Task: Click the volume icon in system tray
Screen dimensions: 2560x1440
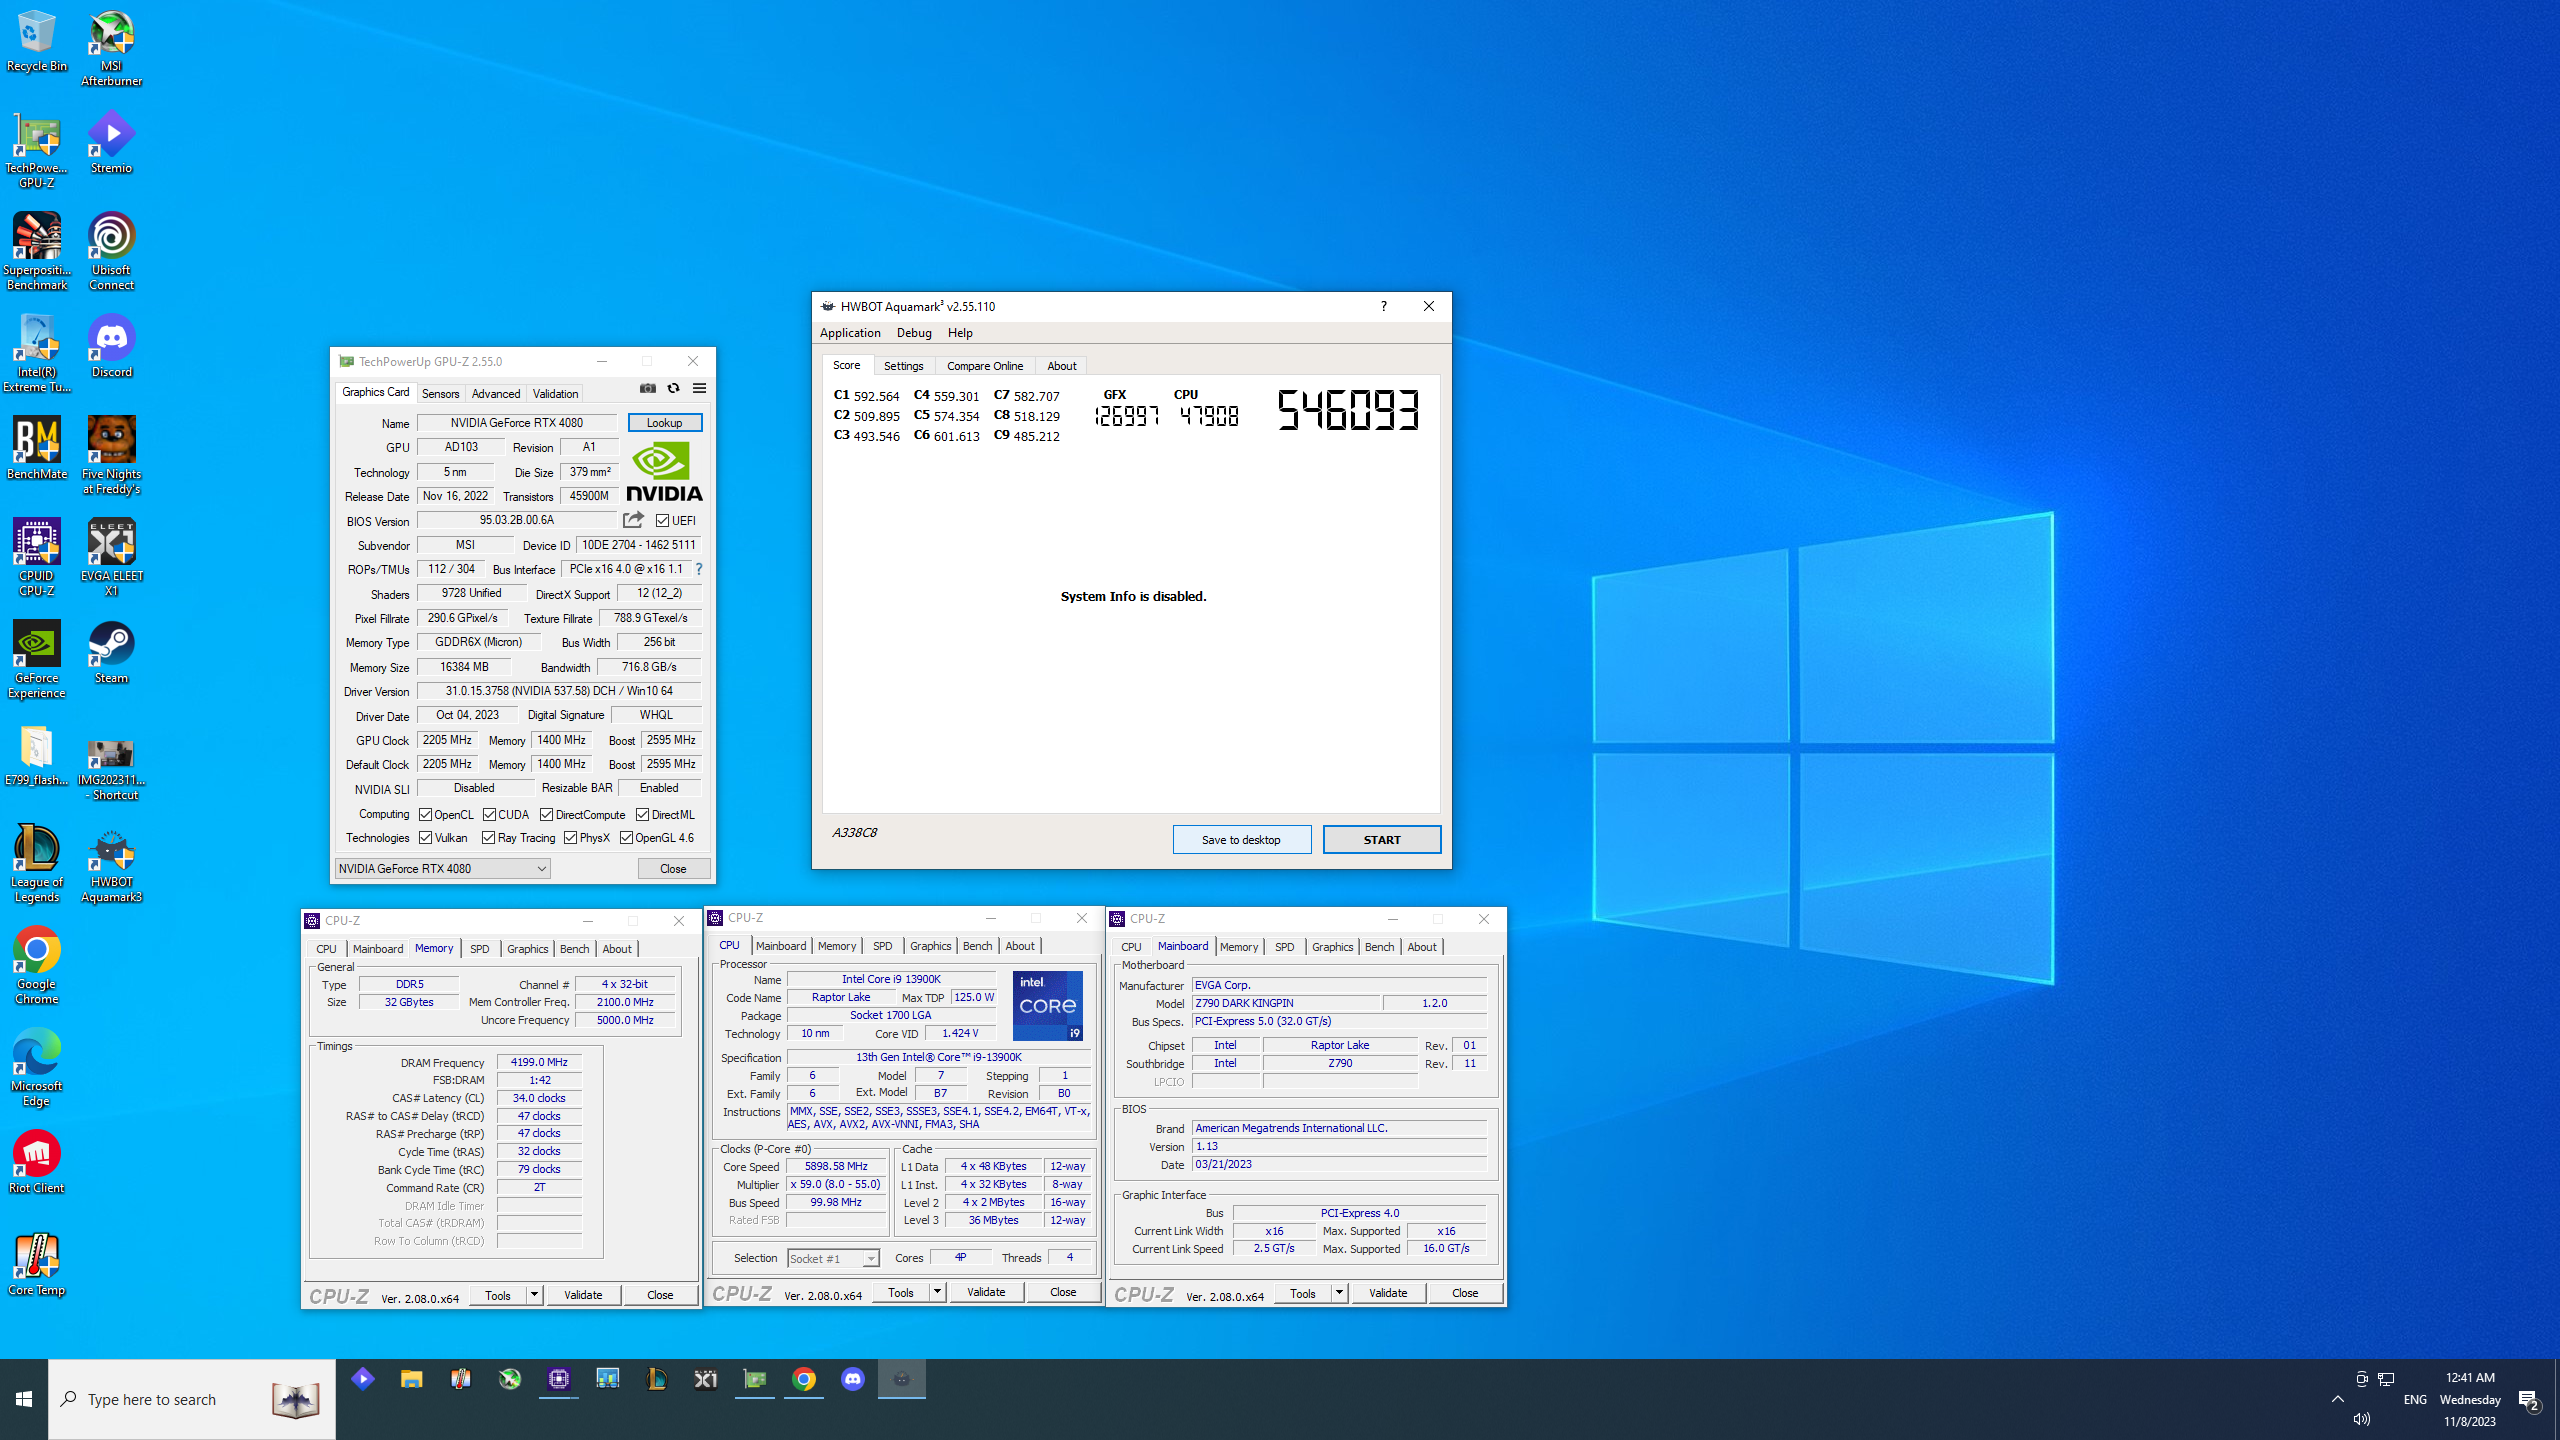Action: [x=2362, y=1419]
